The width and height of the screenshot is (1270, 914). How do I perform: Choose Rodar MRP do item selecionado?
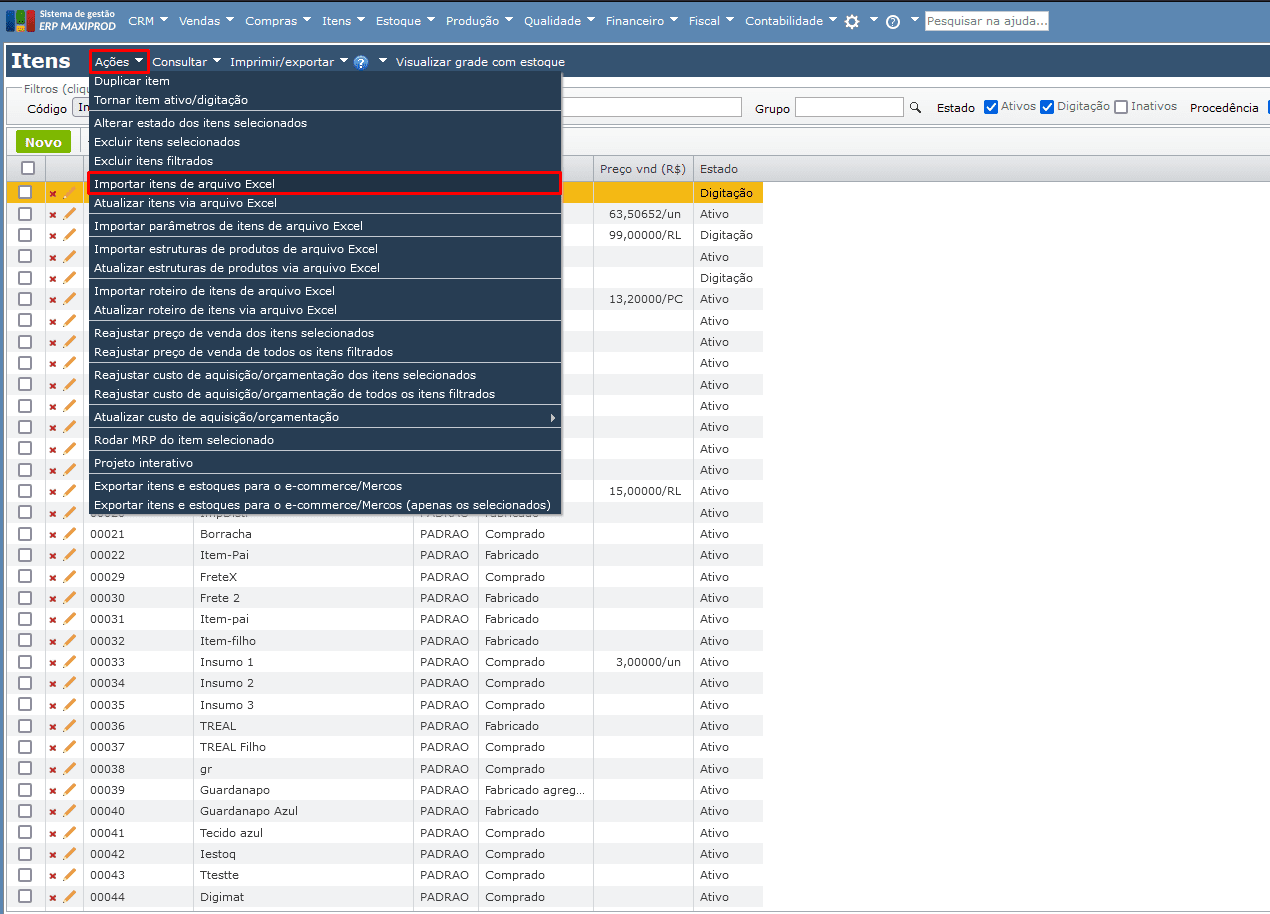pos(184,440)
